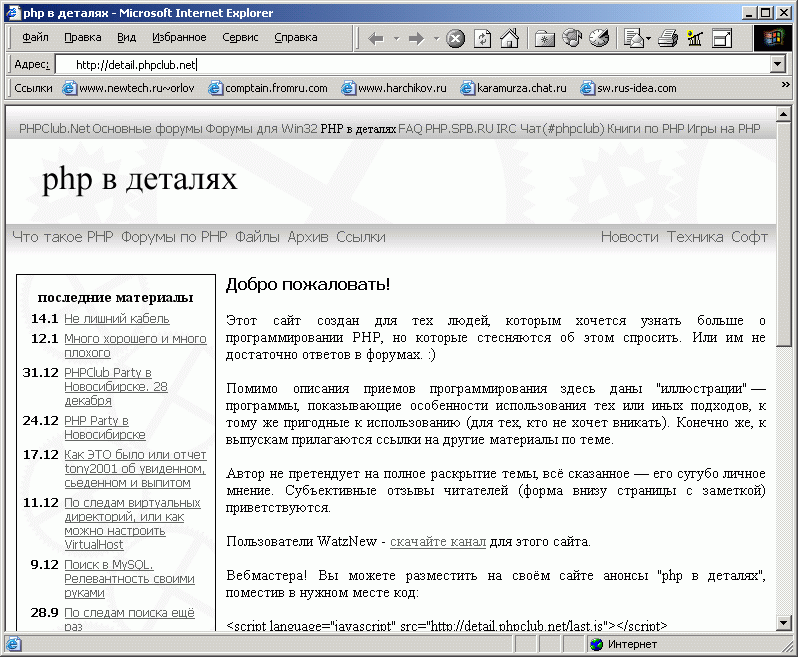This screenshot has width=798, height=657.
Task: Click the Mail toolbar icon
Action: 634,39
